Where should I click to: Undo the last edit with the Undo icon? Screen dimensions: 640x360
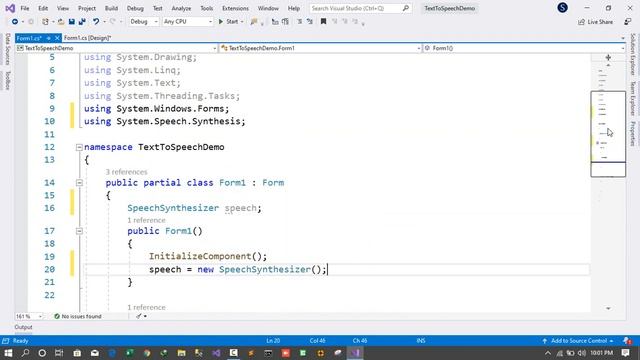pos(96,22)
